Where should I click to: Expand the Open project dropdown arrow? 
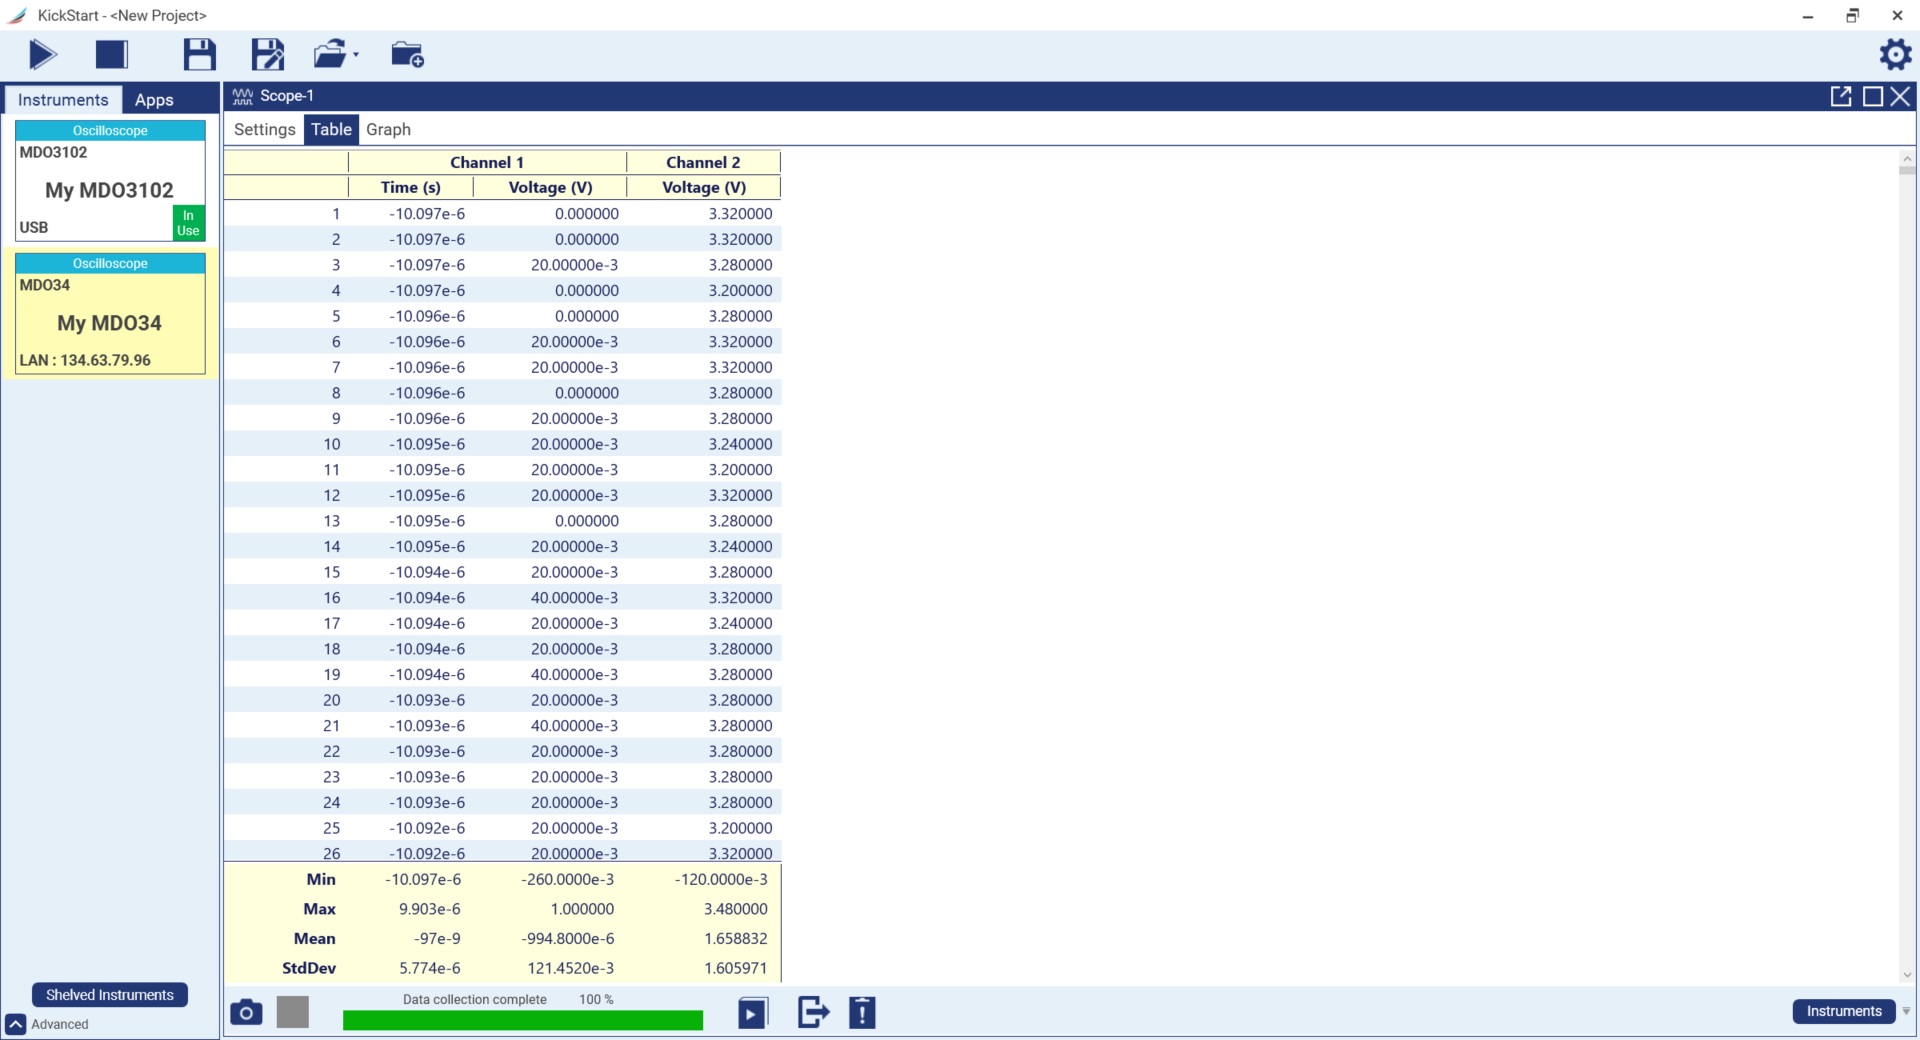(x=356, y=56)
